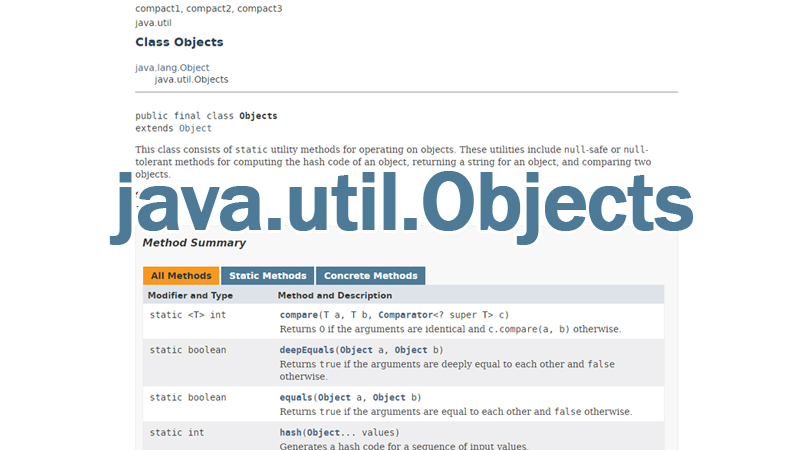
Task: Click the 'Modifier and Type' column header
Action: [x=190, y=295]
